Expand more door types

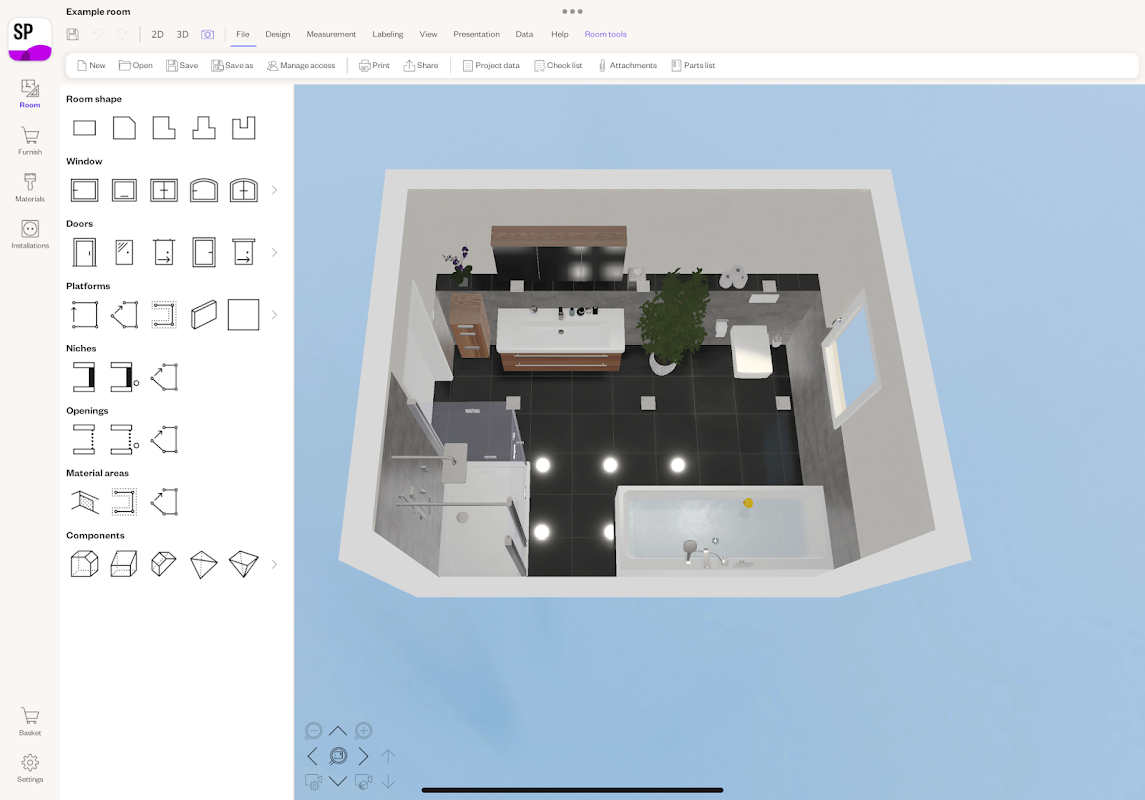(x=275, y=253)
